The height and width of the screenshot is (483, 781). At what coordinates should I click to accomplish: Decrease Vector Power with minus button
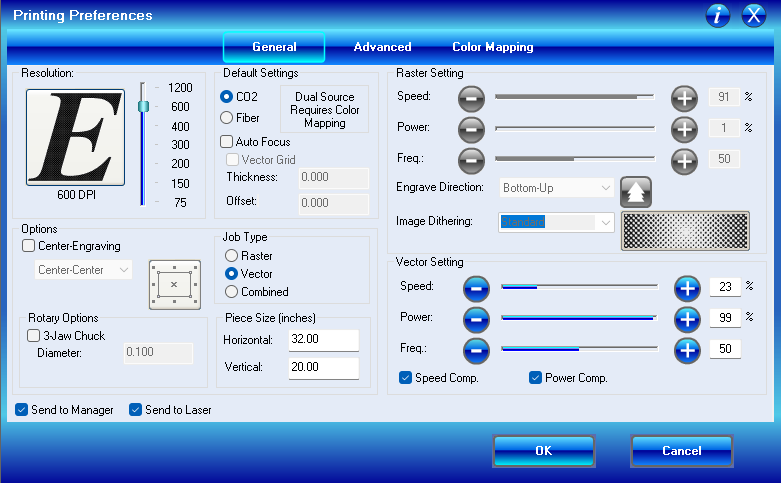(x=476, y=320)
